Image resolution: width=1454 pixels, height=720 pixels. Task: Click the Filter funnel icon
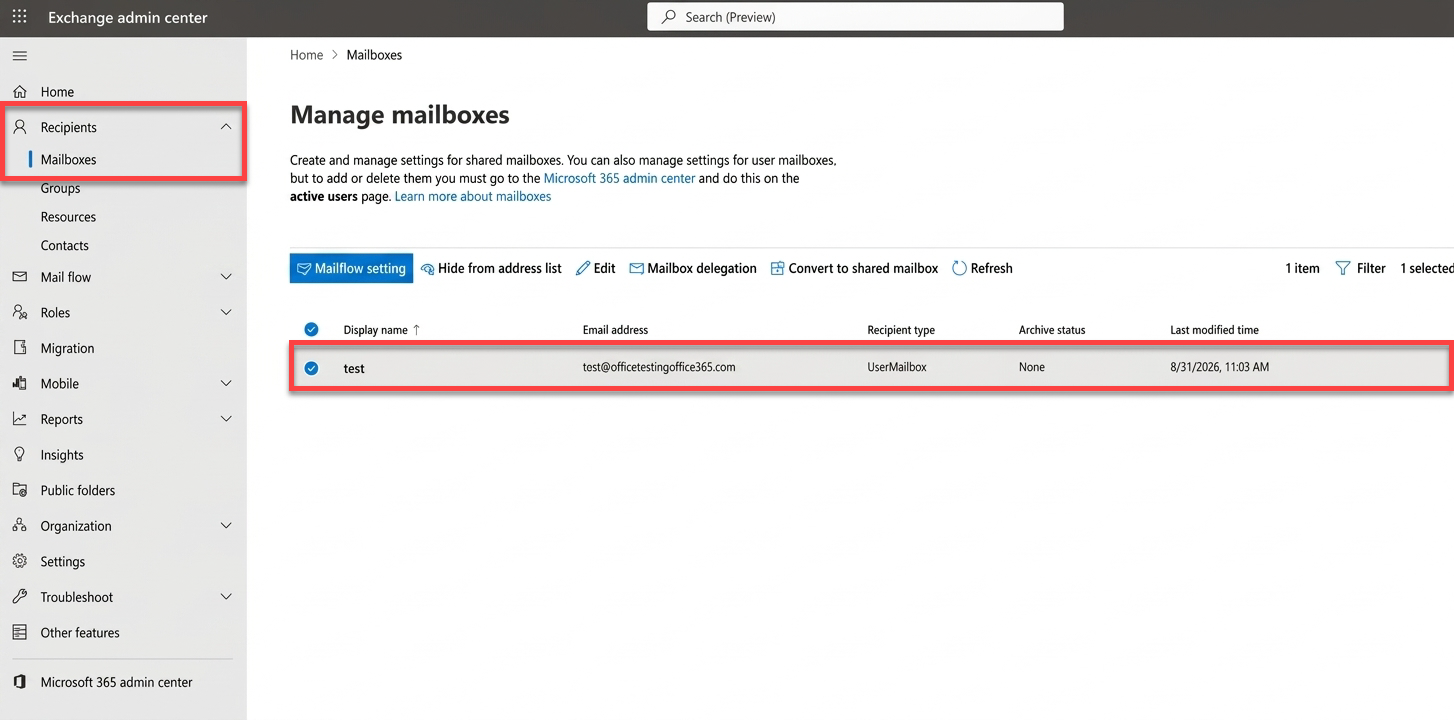[1343, 268]
